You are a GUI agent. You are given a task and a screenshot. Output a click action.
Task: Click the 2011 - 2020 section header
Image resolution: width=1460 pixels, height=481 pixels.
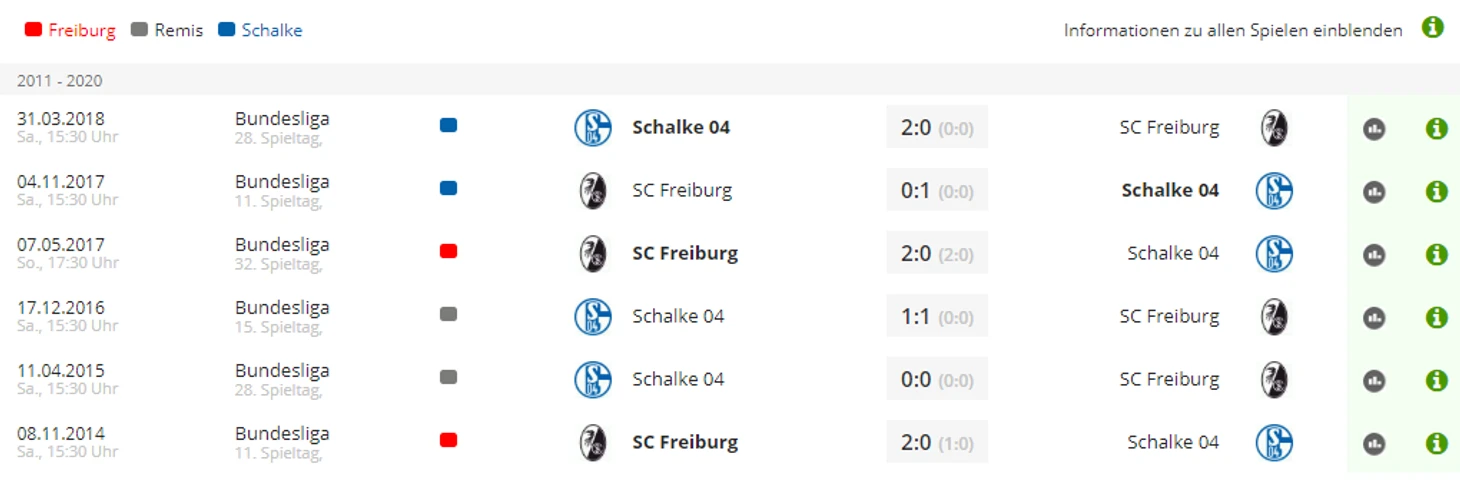coord(60,81)
